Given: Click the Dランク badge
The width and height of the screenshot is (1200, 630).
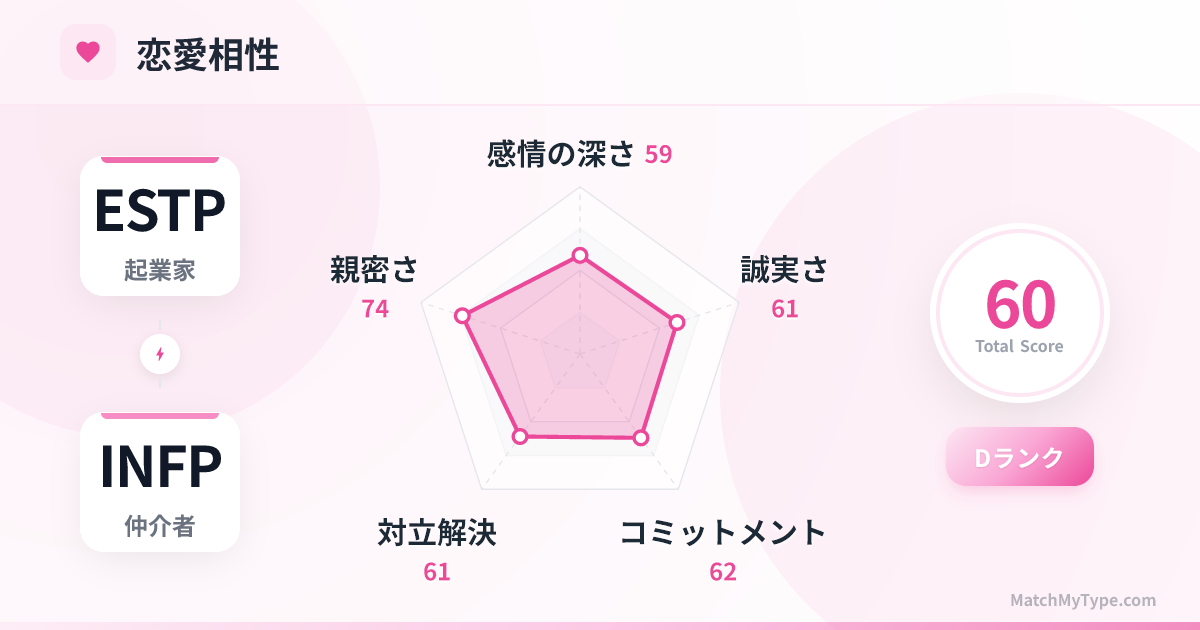Looking at the screenshot, I should (x=1019, y=457).
